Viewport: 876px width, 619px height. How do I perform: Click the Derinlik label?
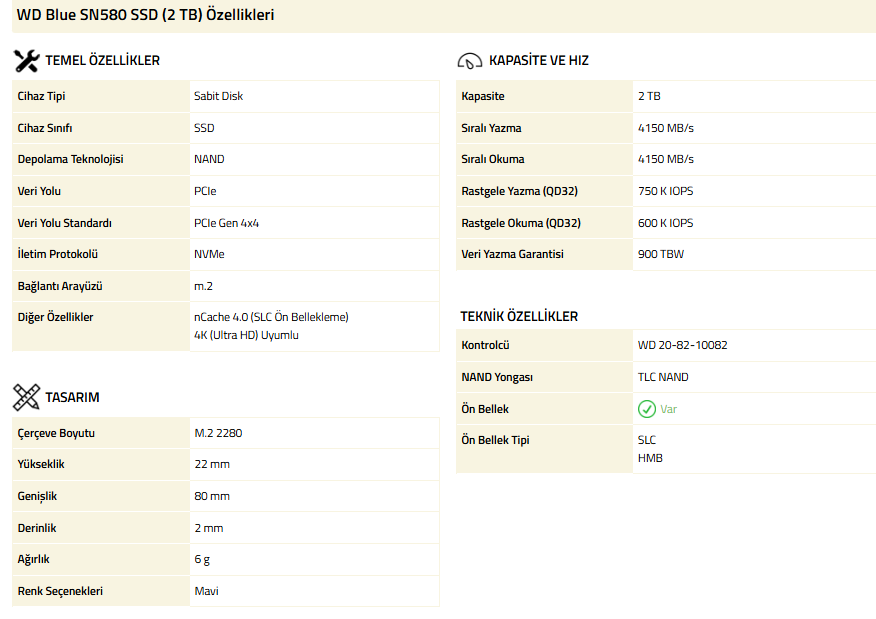click(x=37, y=528)
